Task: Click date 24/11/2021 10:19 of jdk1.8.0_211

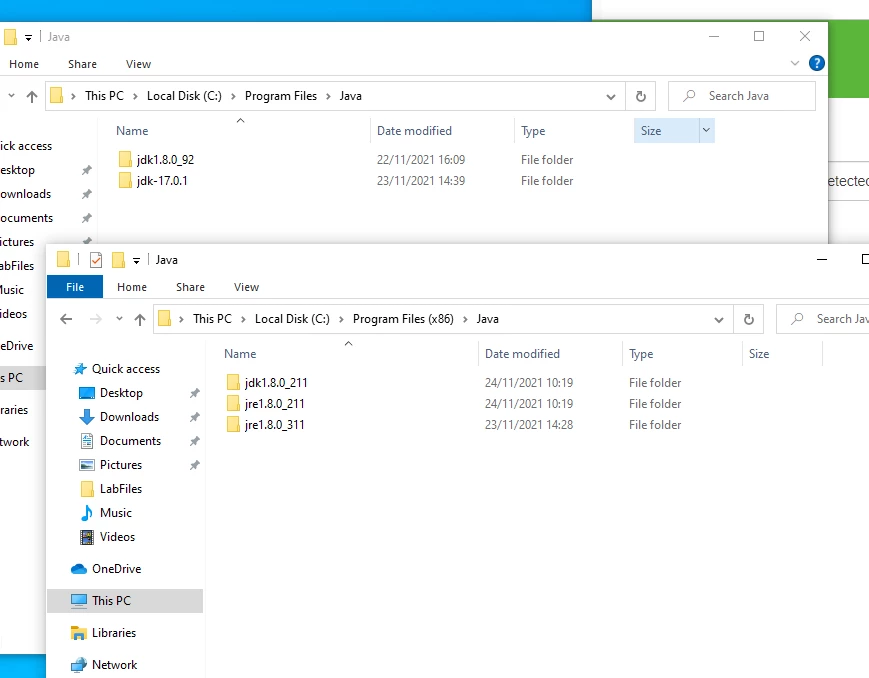Action: (529, 383)
